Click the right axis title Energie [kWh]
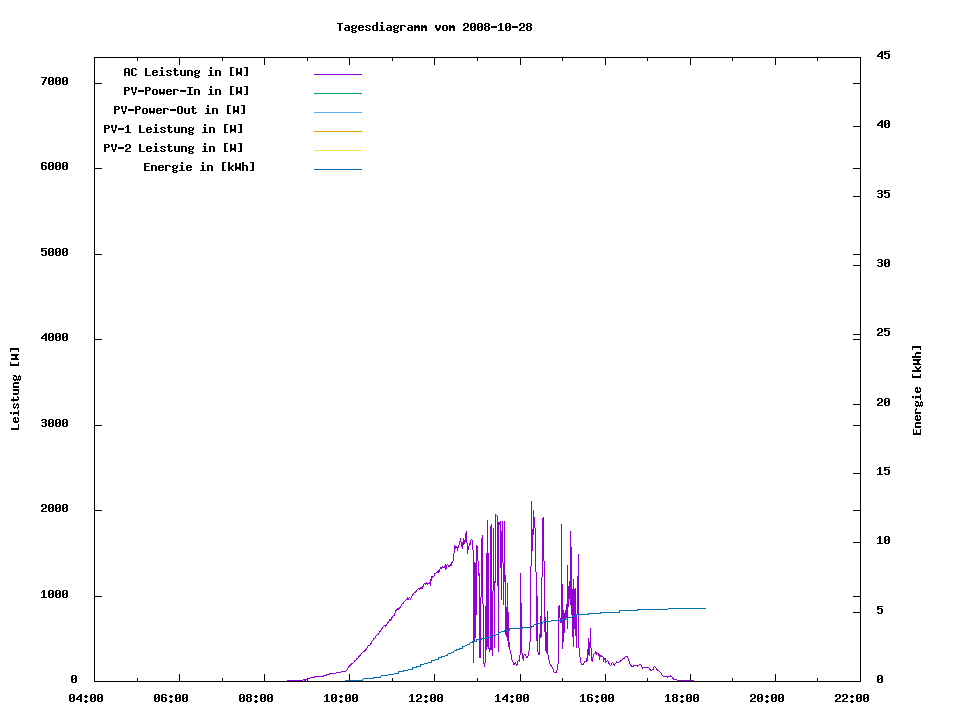 tap(917, 390)
